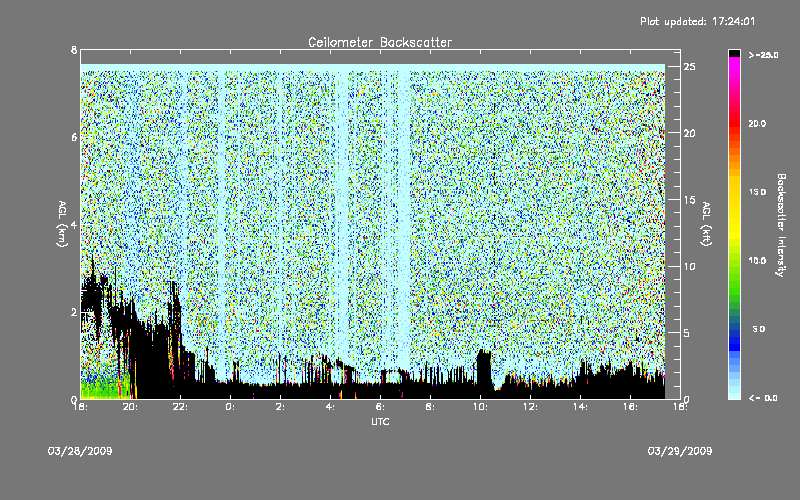Image resolution: width=800 pixels, height=500 pixels.
Task: Click the 03/28/2009 start date label
Action: click(x=80, y=451)
